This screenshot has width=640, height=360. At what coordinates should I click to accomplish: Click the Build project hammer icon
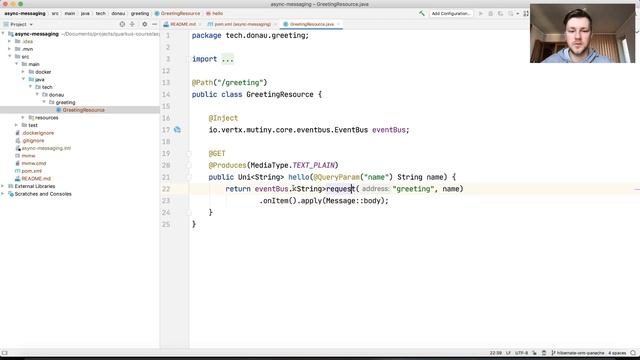click(x=422, y=13)
